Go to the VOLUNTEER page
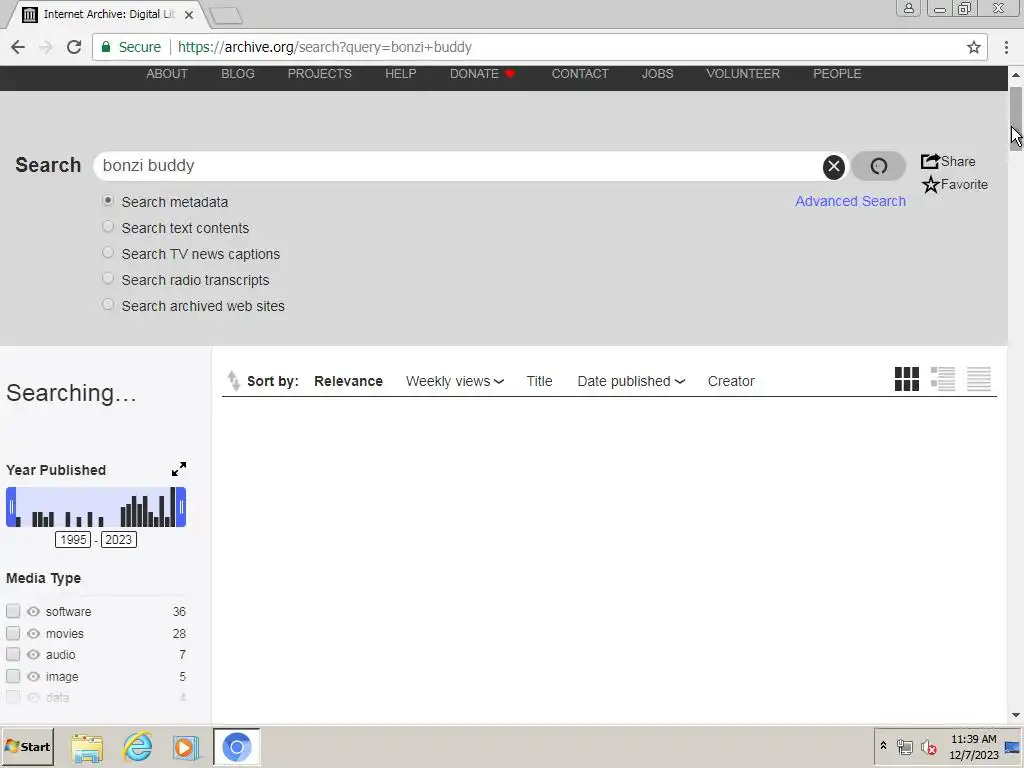This screenshot has width=1024, height=768. 743,74
